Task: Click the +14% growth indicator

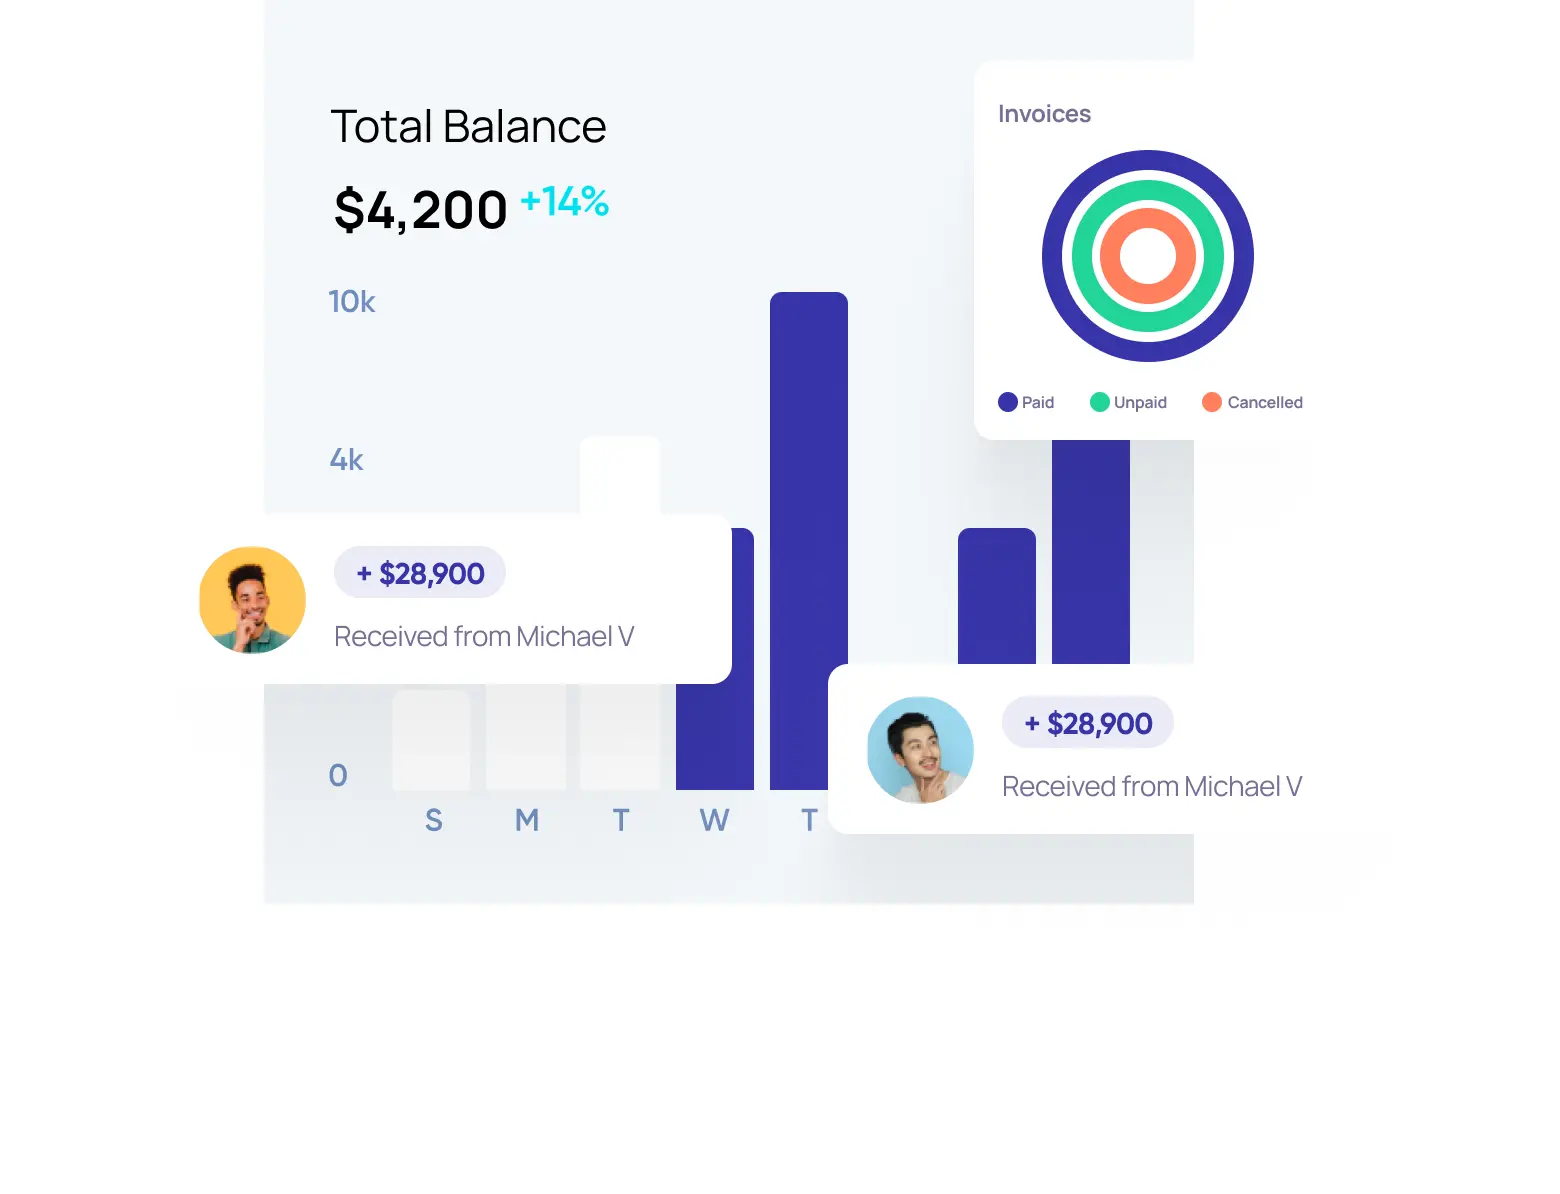Action: (565, 202)
